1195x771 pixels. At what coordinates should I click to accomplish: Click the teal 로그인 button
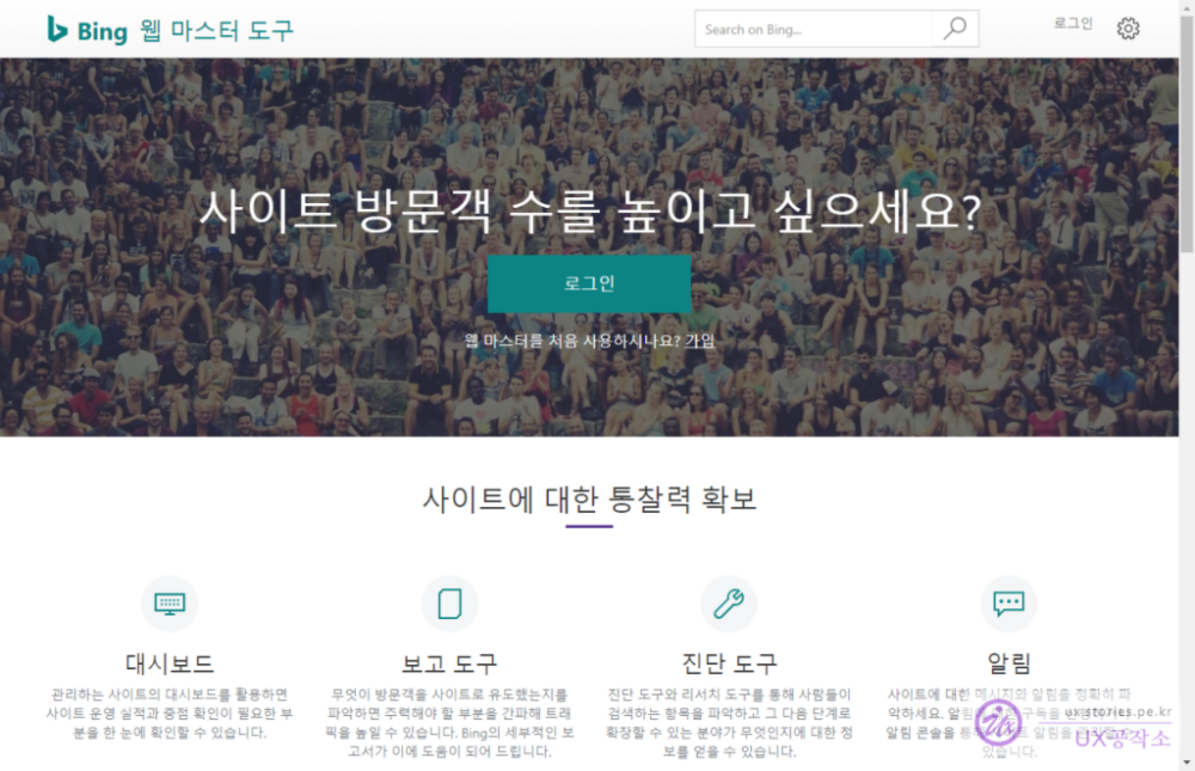(589, 283)
